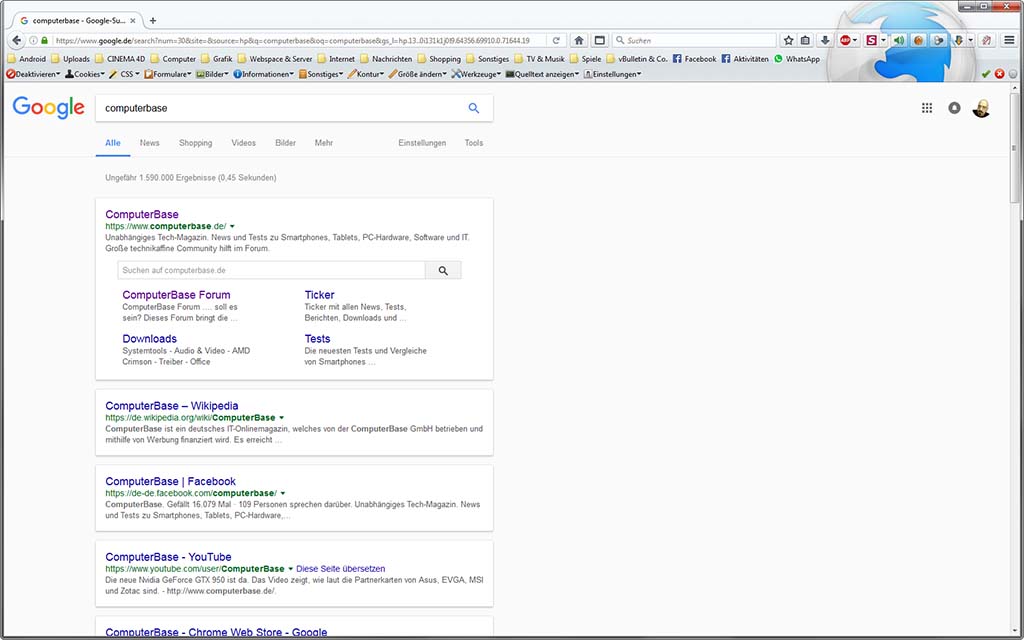Switch to the Bilder search tab
This screenshot has height=640, width=1024.
click(285, 143)
